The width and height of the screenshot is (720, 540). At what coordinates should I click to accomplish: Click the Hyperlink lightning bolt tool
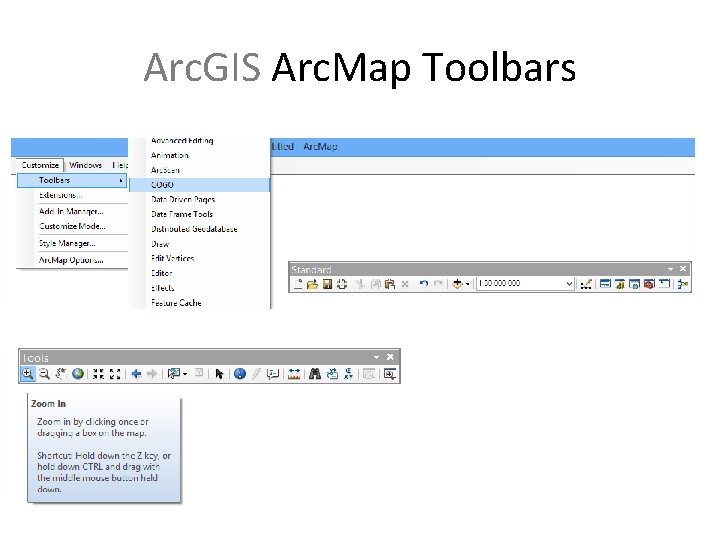pos(257,374)
